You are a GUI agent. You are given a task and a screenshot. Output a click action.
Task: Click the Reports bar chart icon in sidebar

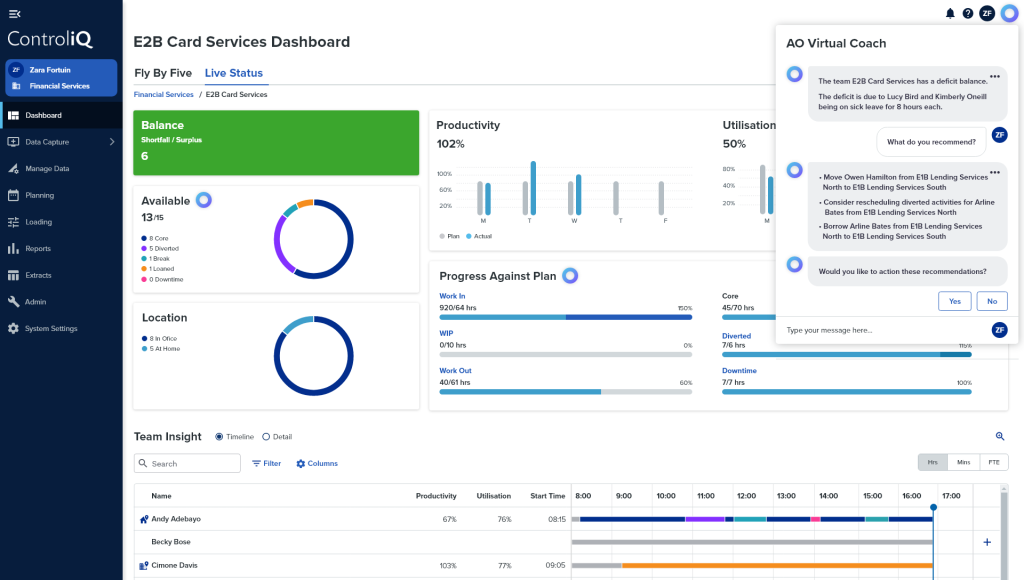[13, 249]
